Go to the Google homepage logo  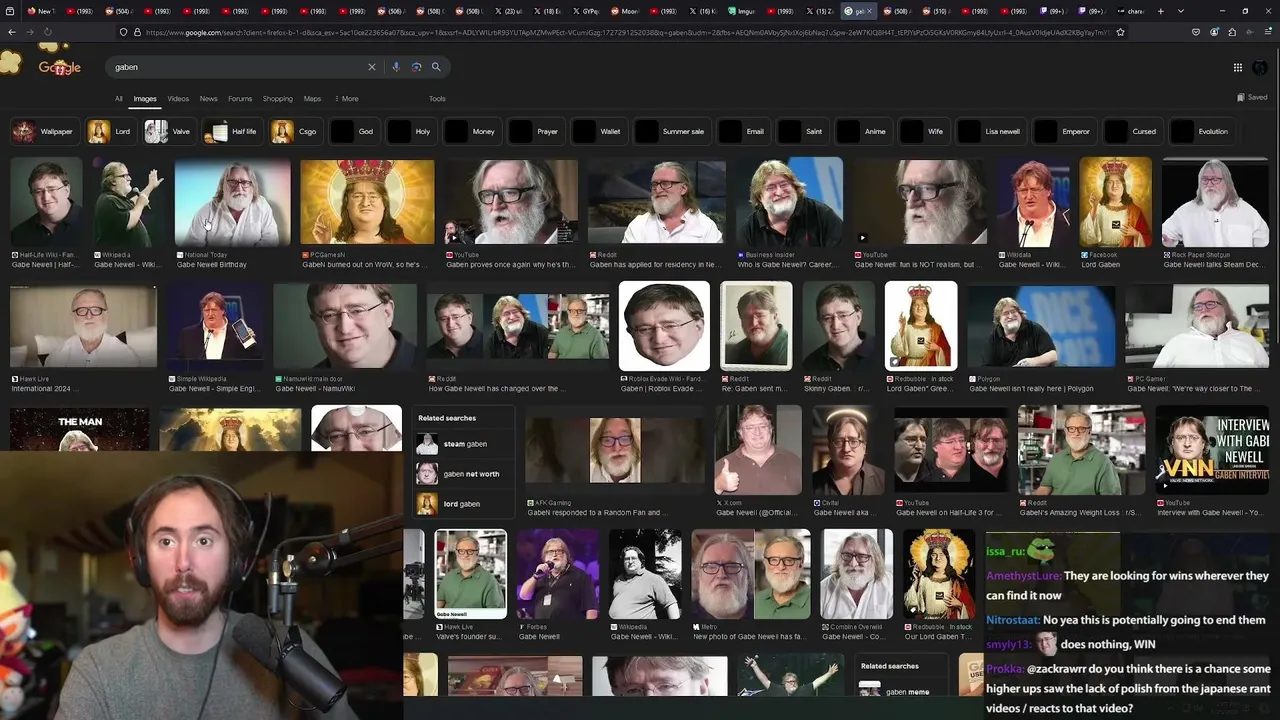coord(60,67)
